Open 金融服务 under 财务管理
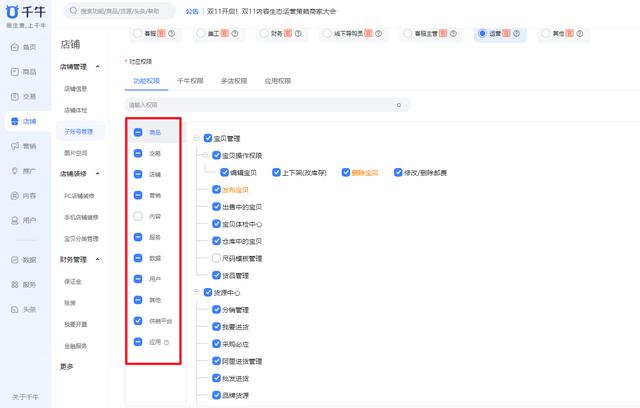 pos(76,346)
